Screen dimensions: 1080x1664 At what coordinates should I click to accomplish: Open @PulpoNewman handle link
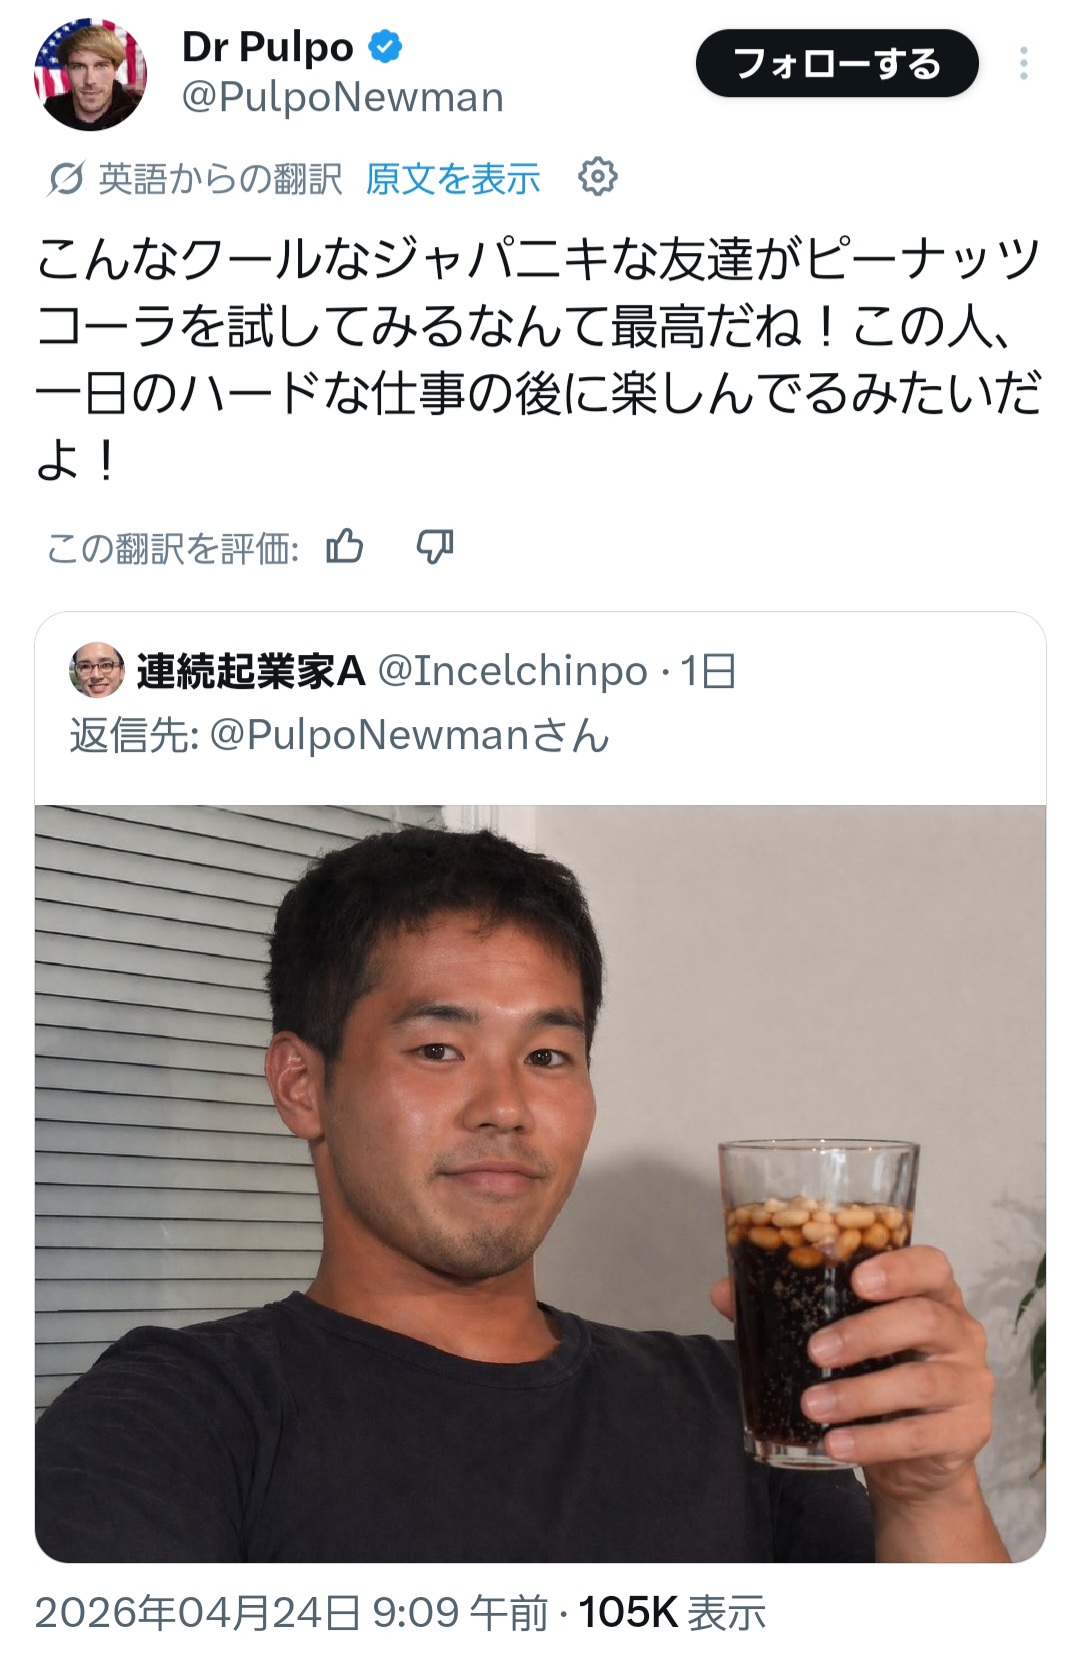click(342, 98)
